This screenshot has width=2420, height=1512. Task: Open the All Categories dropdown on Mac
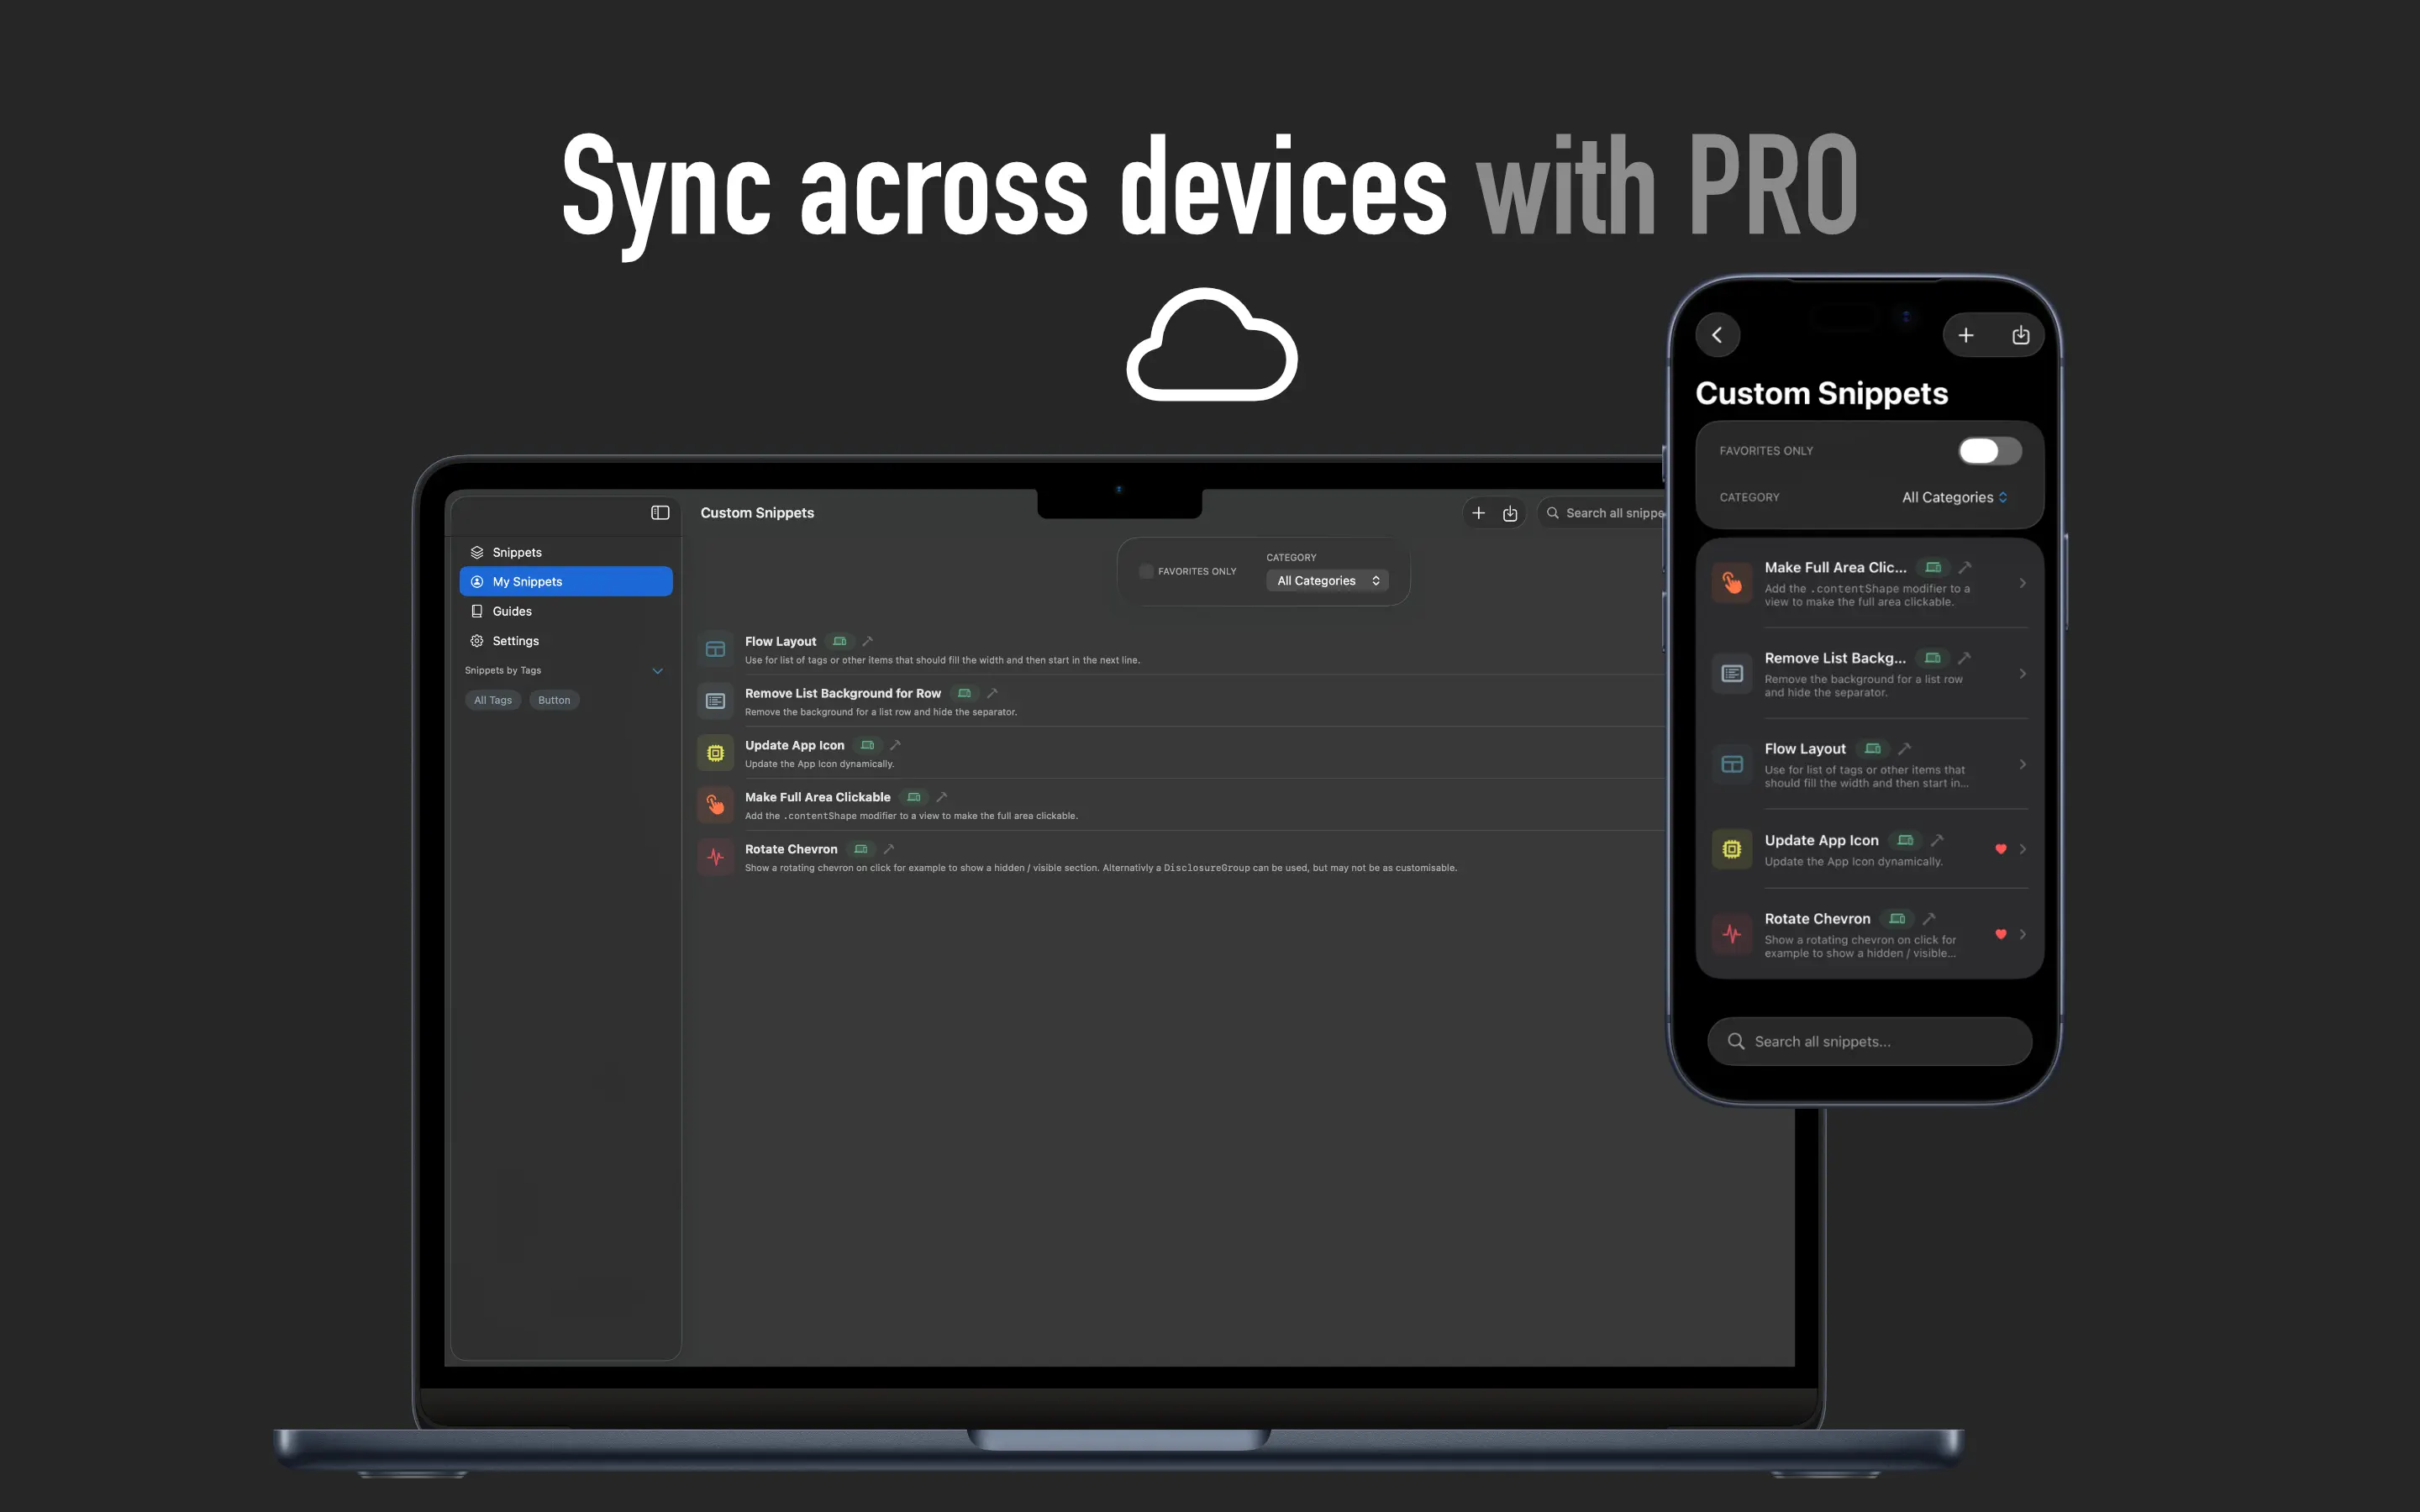[1327, 581]
